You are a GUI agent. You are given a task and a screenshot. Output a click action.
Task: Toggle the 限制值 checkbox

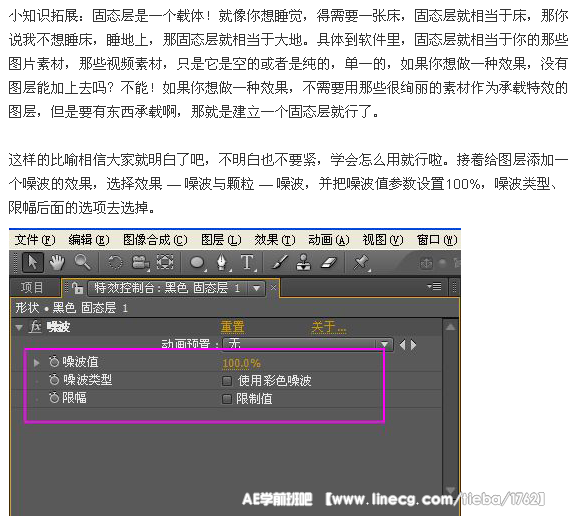tap(227, 399)
